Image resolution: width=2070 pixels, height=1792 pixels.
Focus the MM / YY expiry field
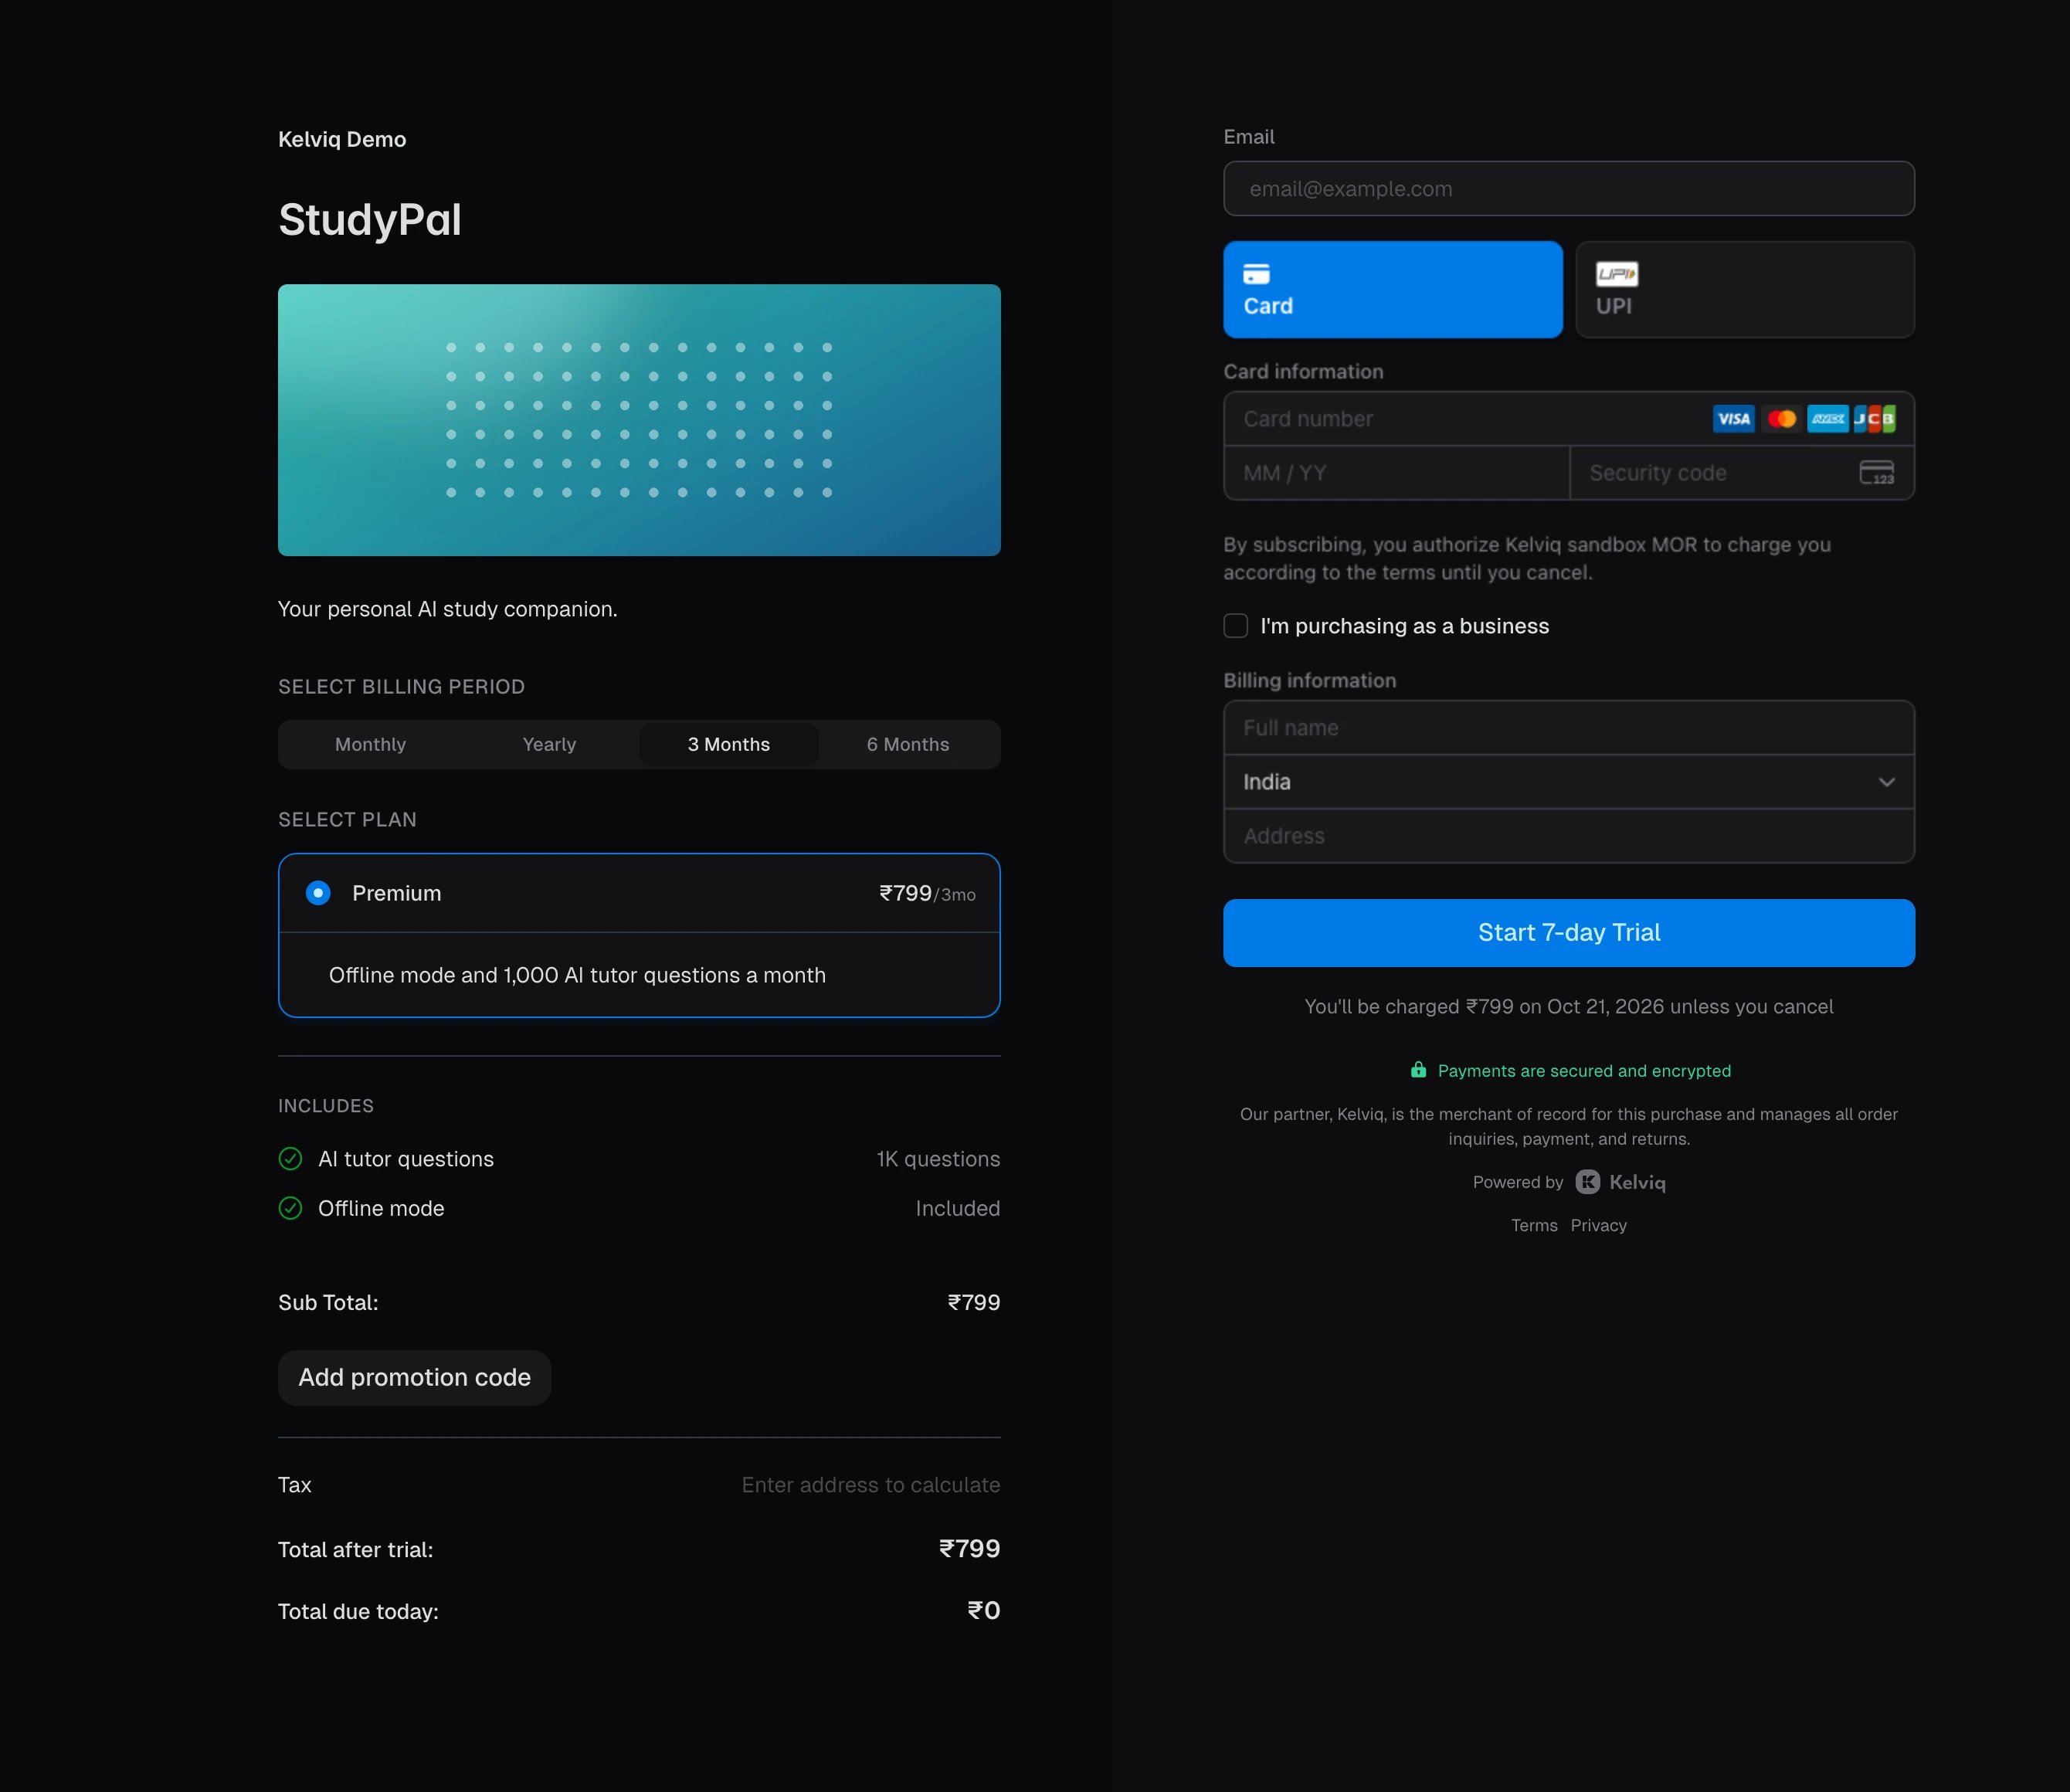(1397, 473)
